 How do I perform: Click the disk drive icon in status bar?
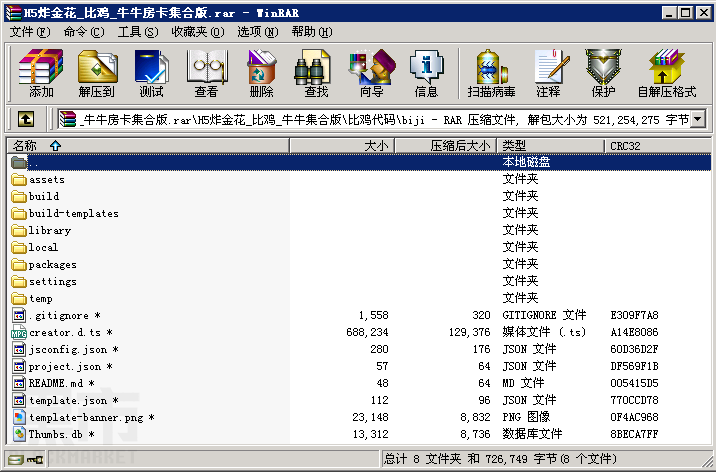click(x=16, y=459)
